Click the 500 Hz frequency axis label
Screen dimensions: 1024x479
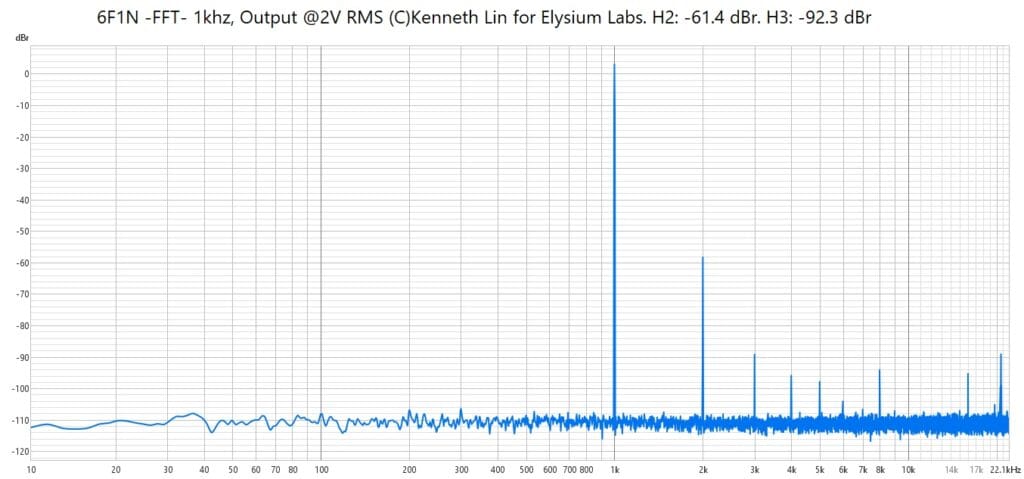click(526, 470)
